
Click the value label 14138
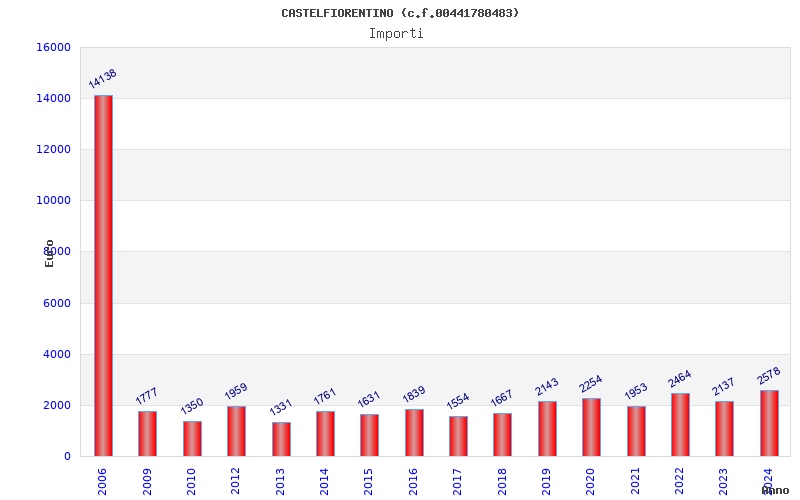pos(103,79)
